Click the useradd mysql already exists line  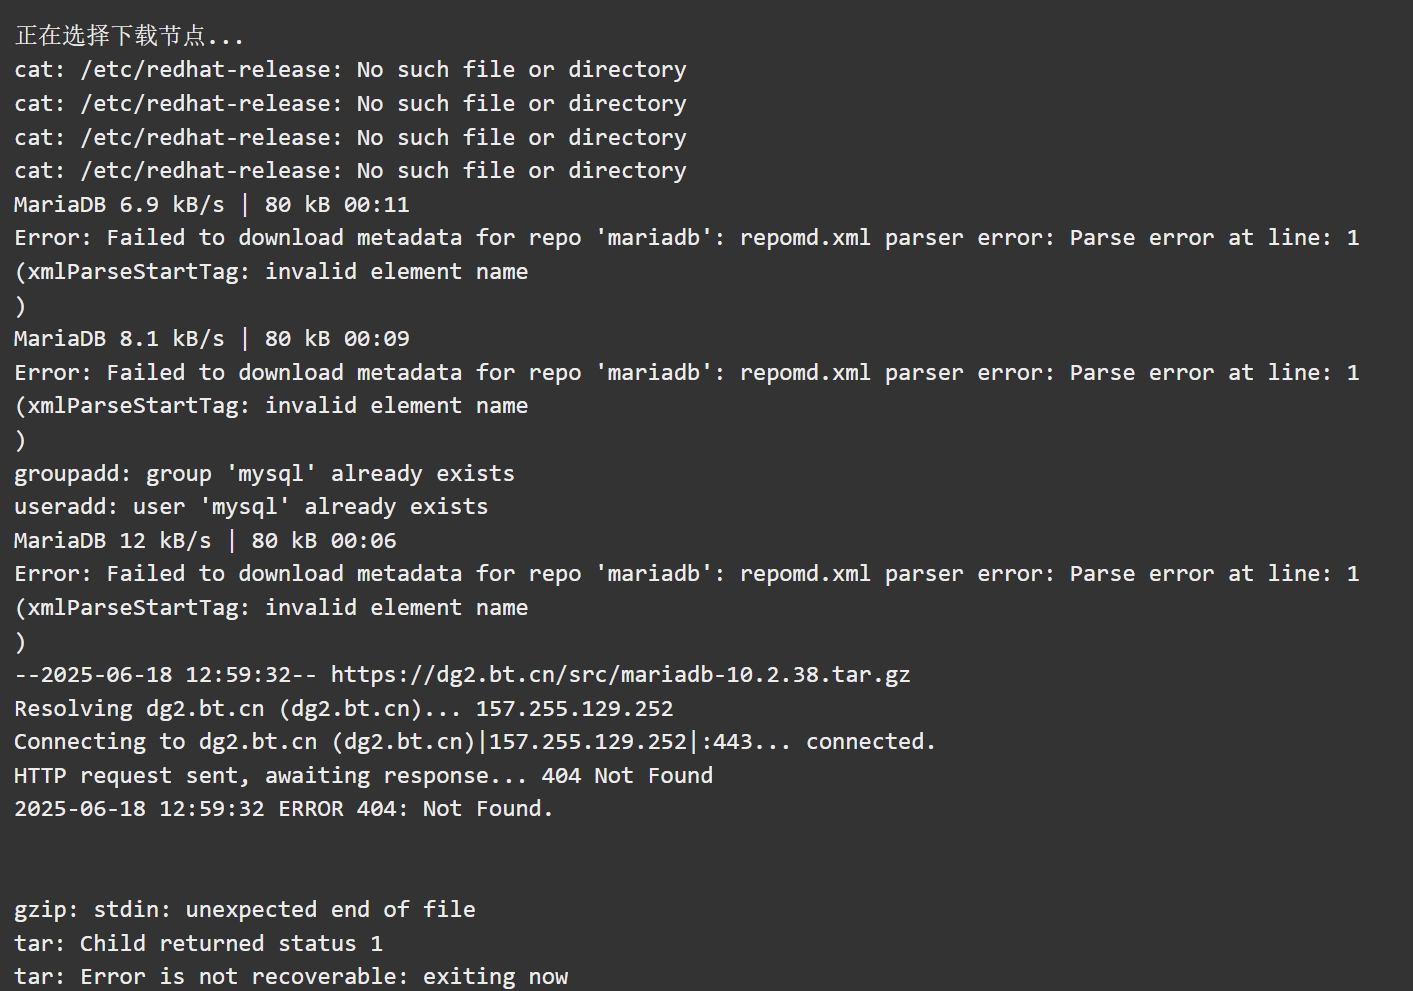251,507
